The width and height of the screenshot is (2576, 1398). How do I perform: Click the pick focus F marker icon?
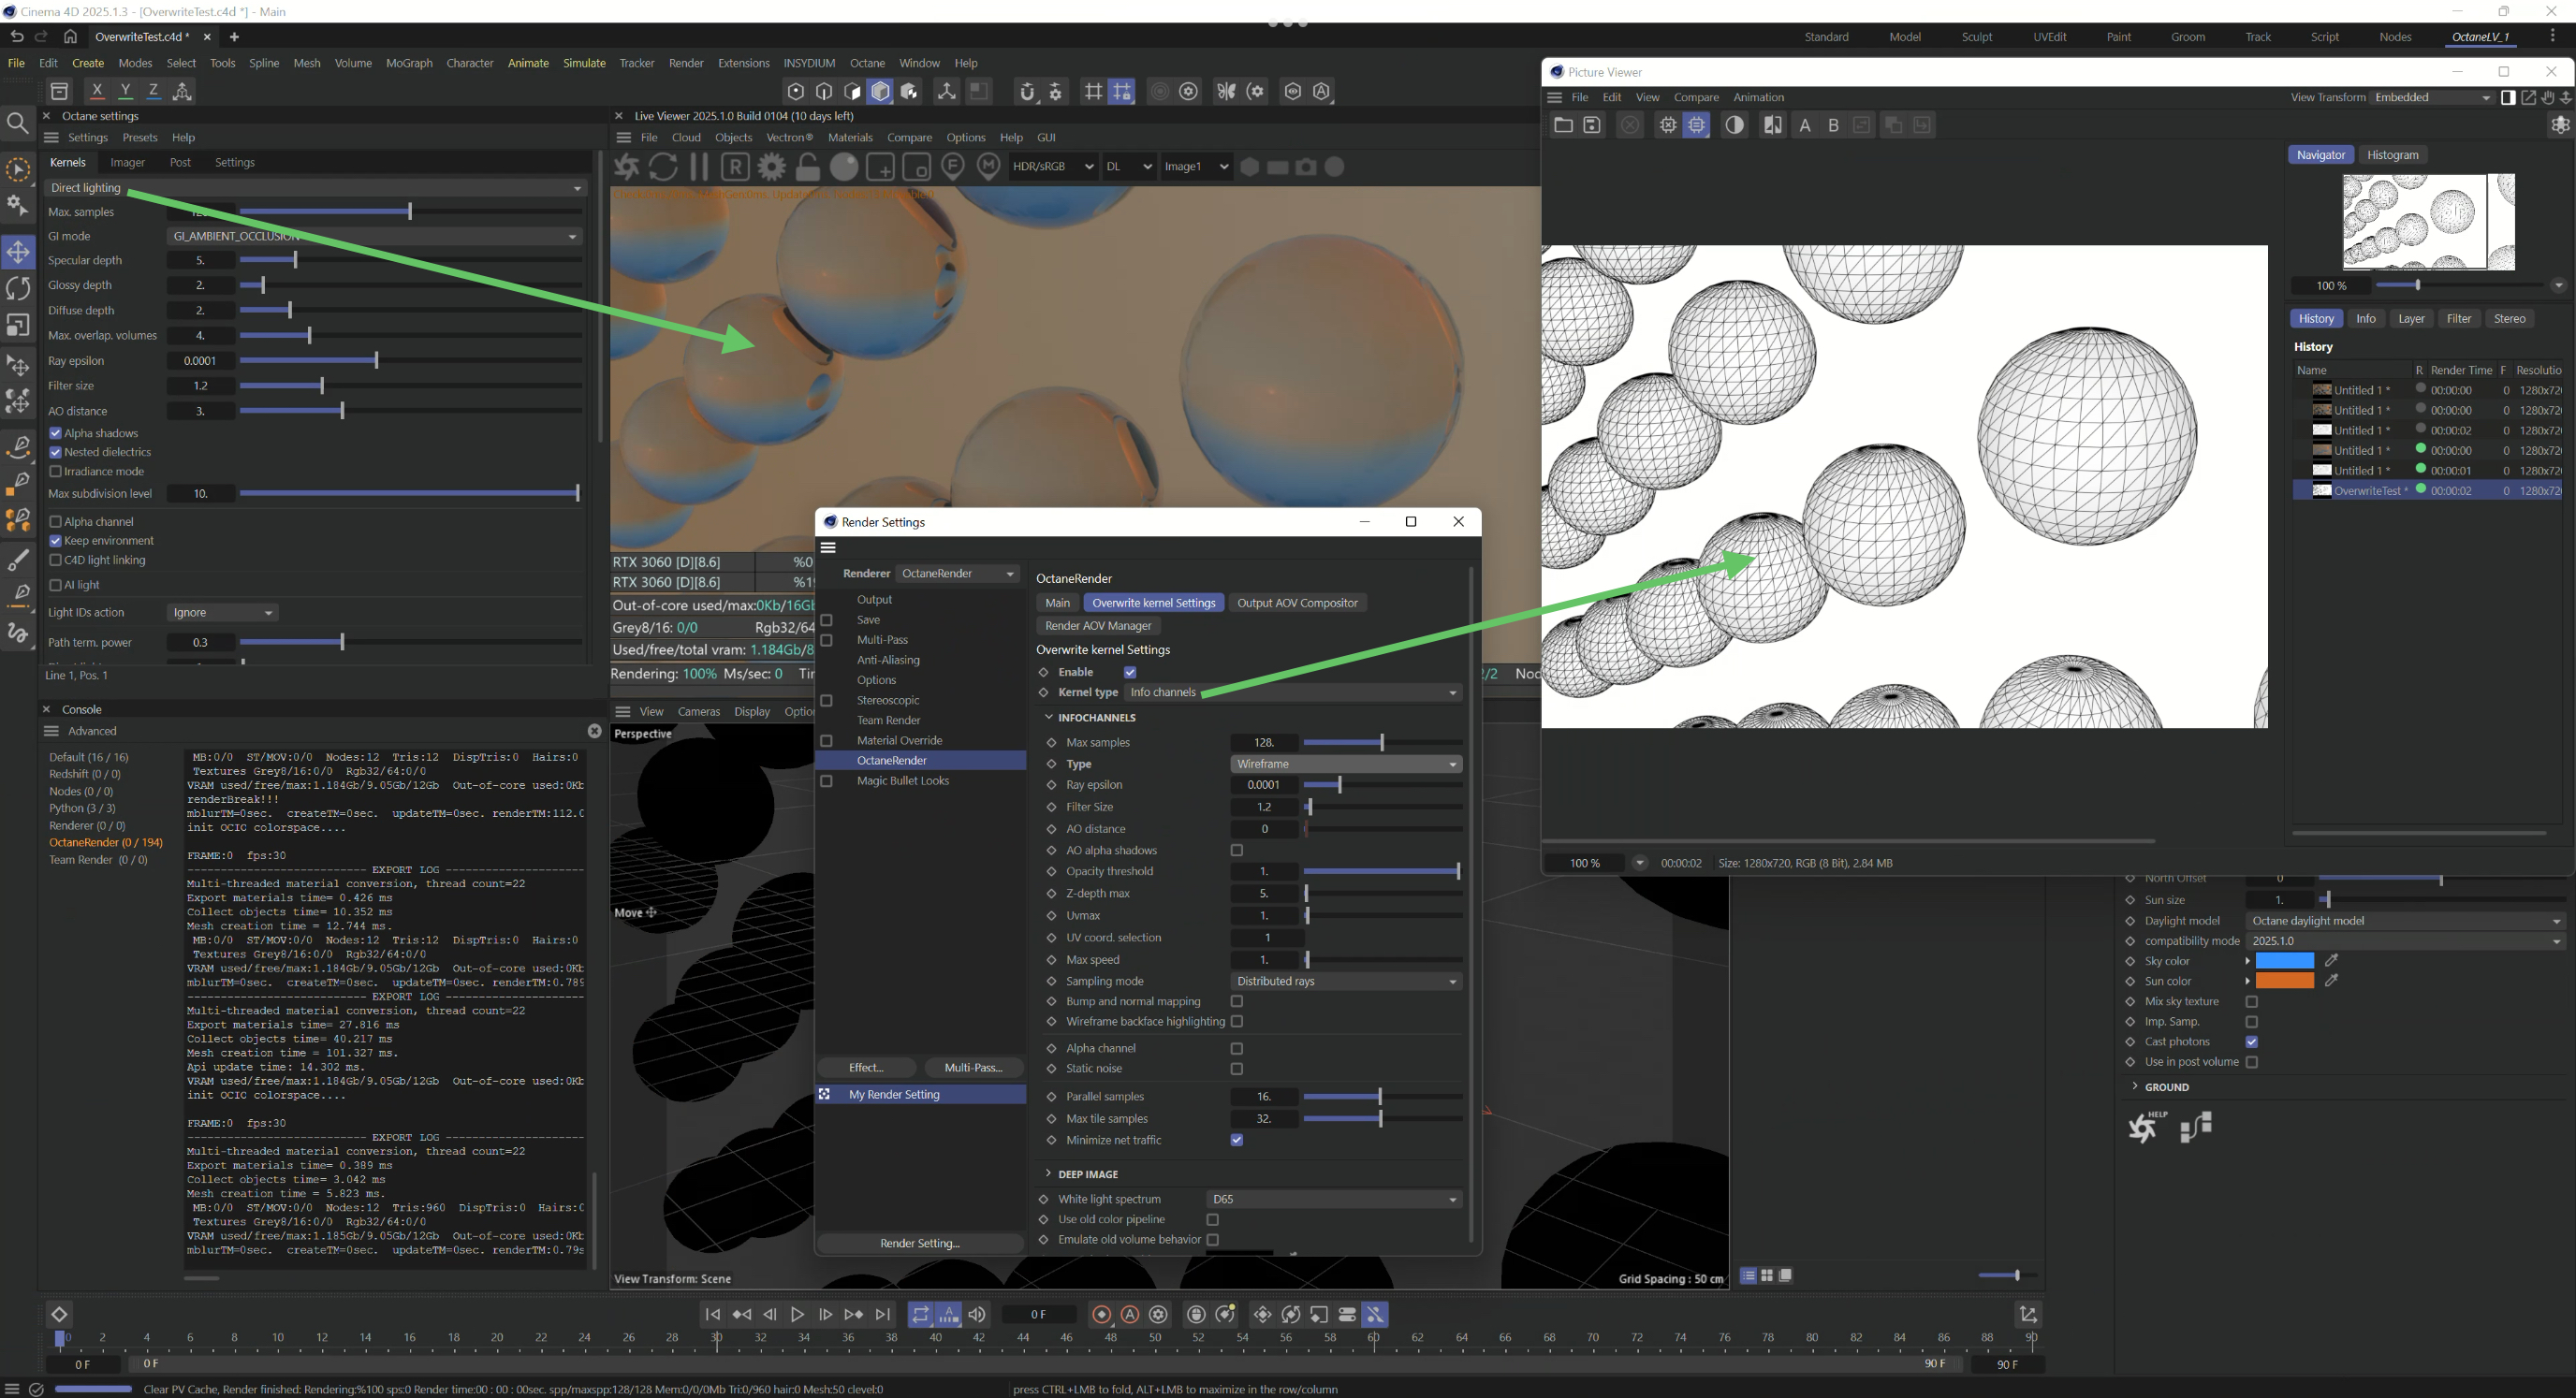[953, 167]
